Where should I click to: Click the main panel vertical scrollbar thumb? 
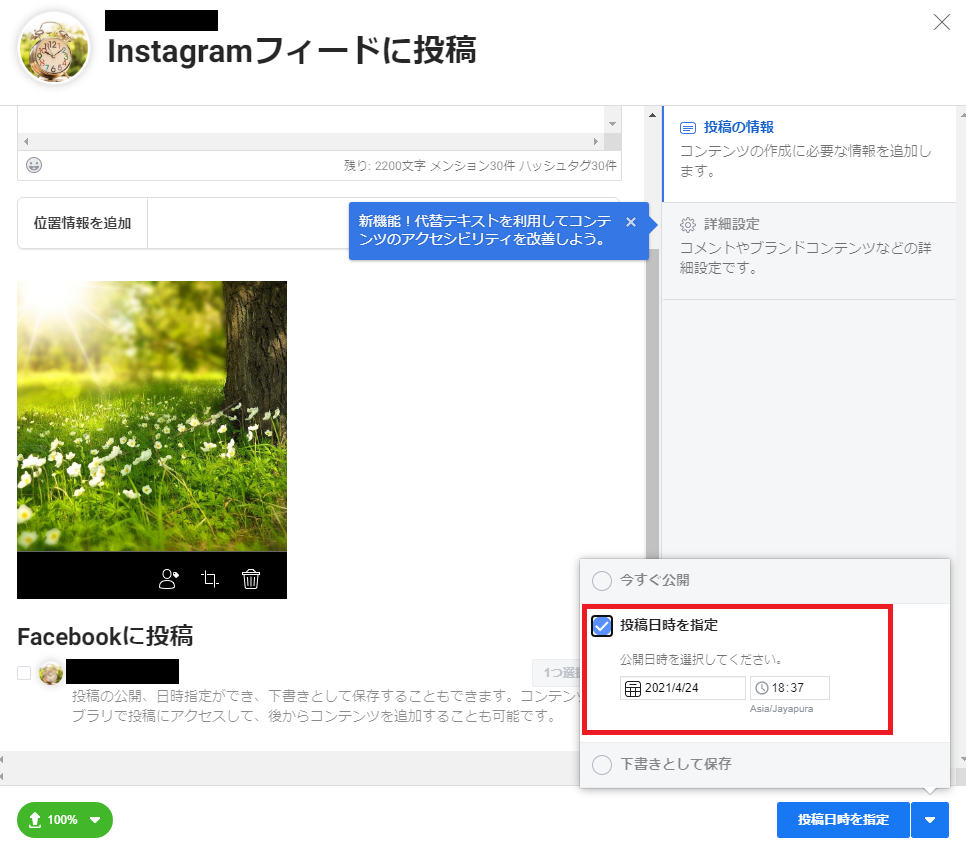point(652,404)
